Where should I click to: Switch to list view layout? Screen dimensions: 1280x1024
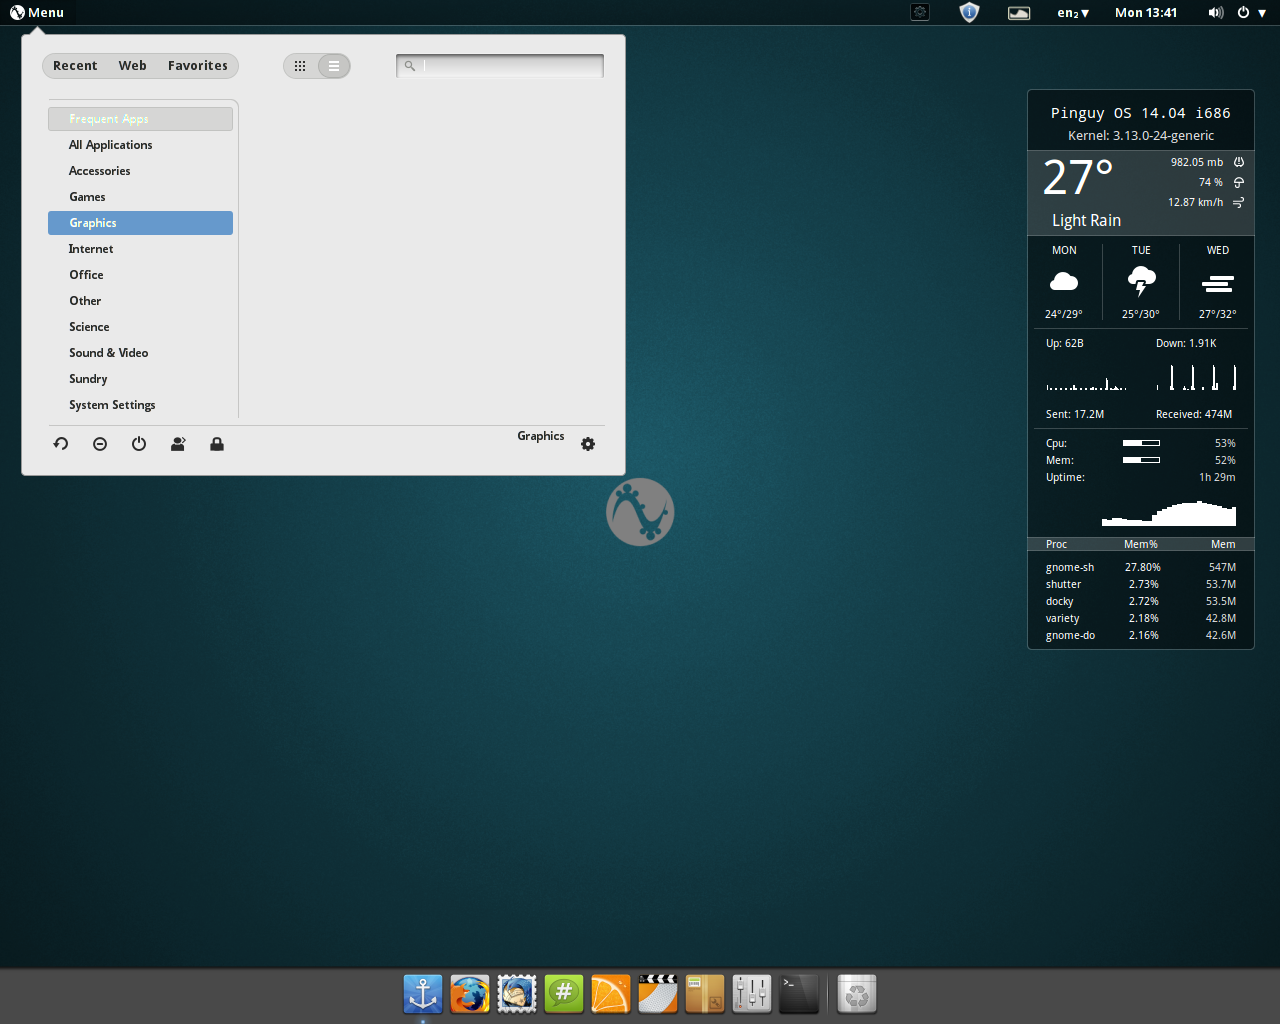pos(334,66)
